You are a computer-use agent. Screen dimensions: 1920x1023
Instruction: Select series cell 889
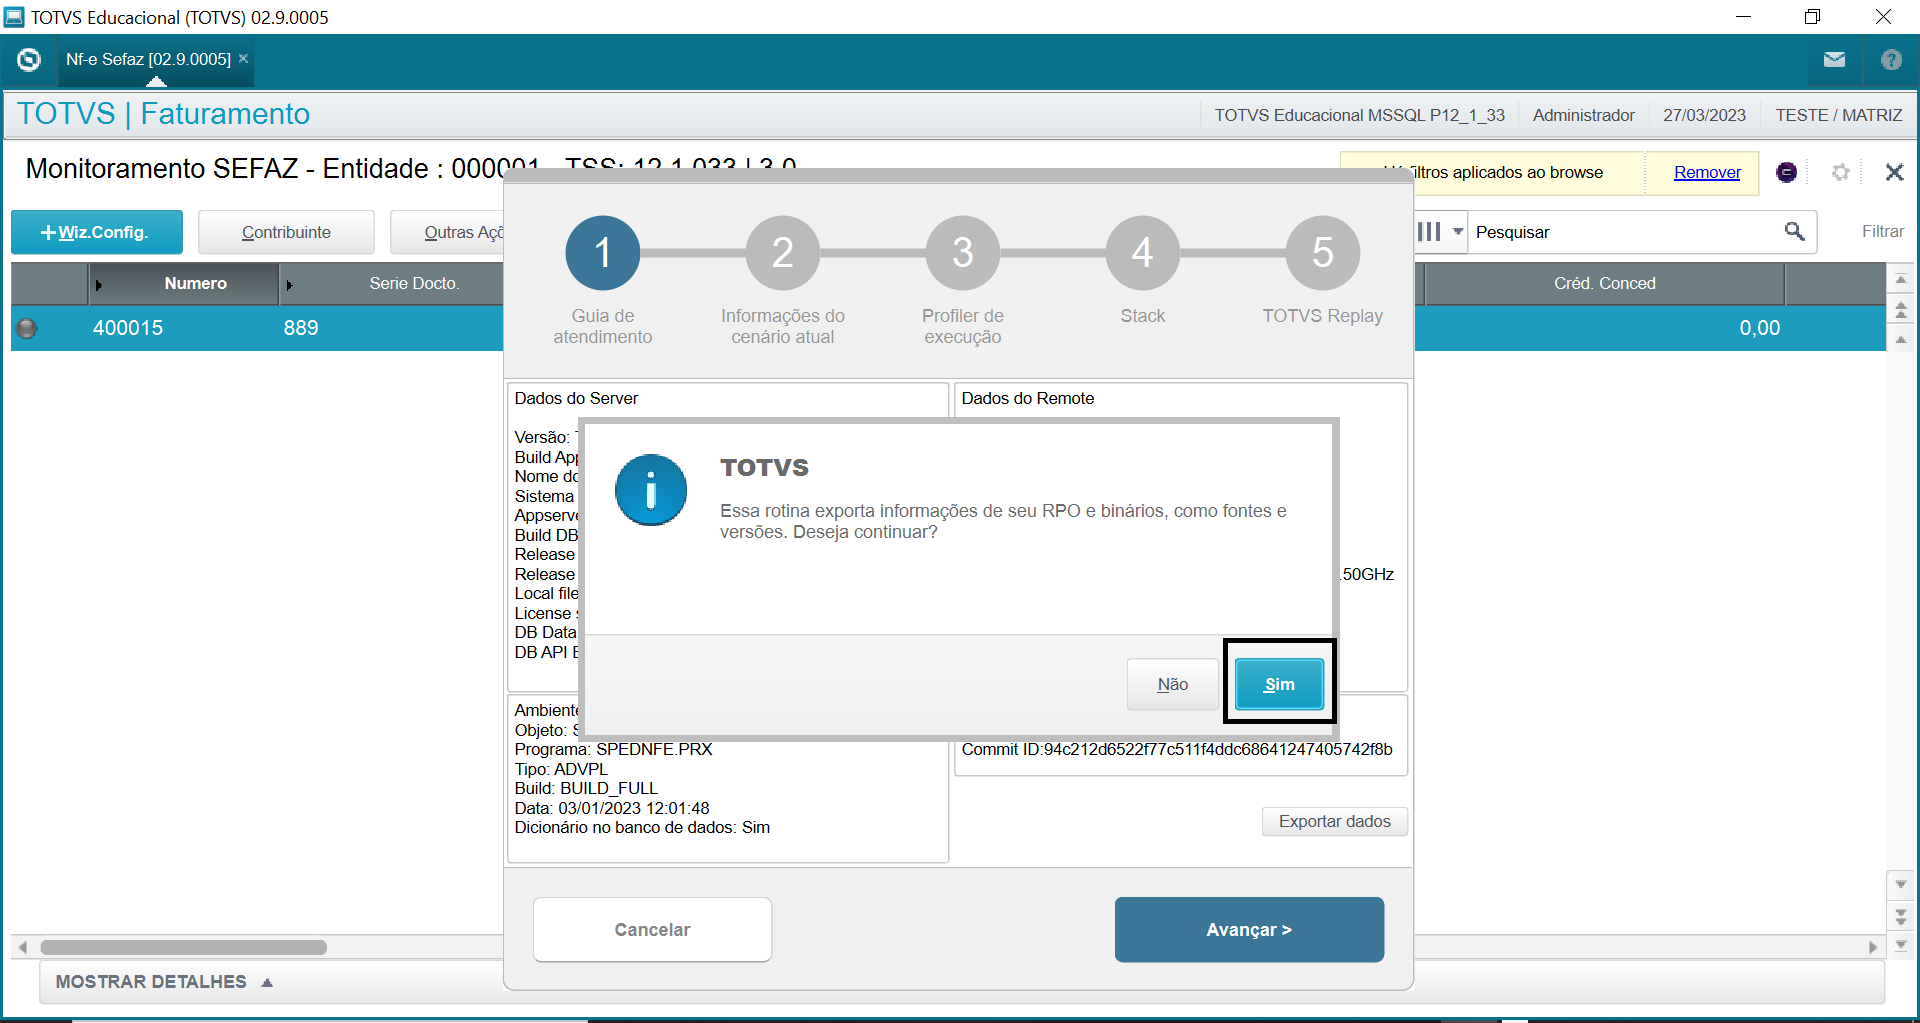click(300, 328)
